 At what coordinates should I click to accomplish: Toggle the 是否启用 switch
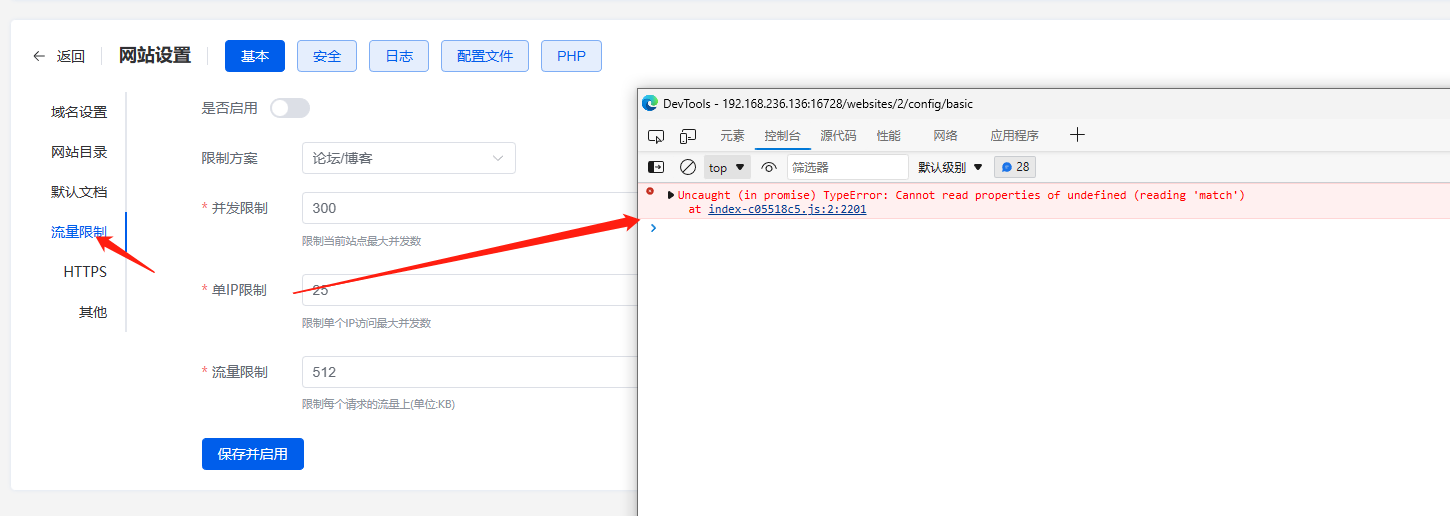pos(290,108)
